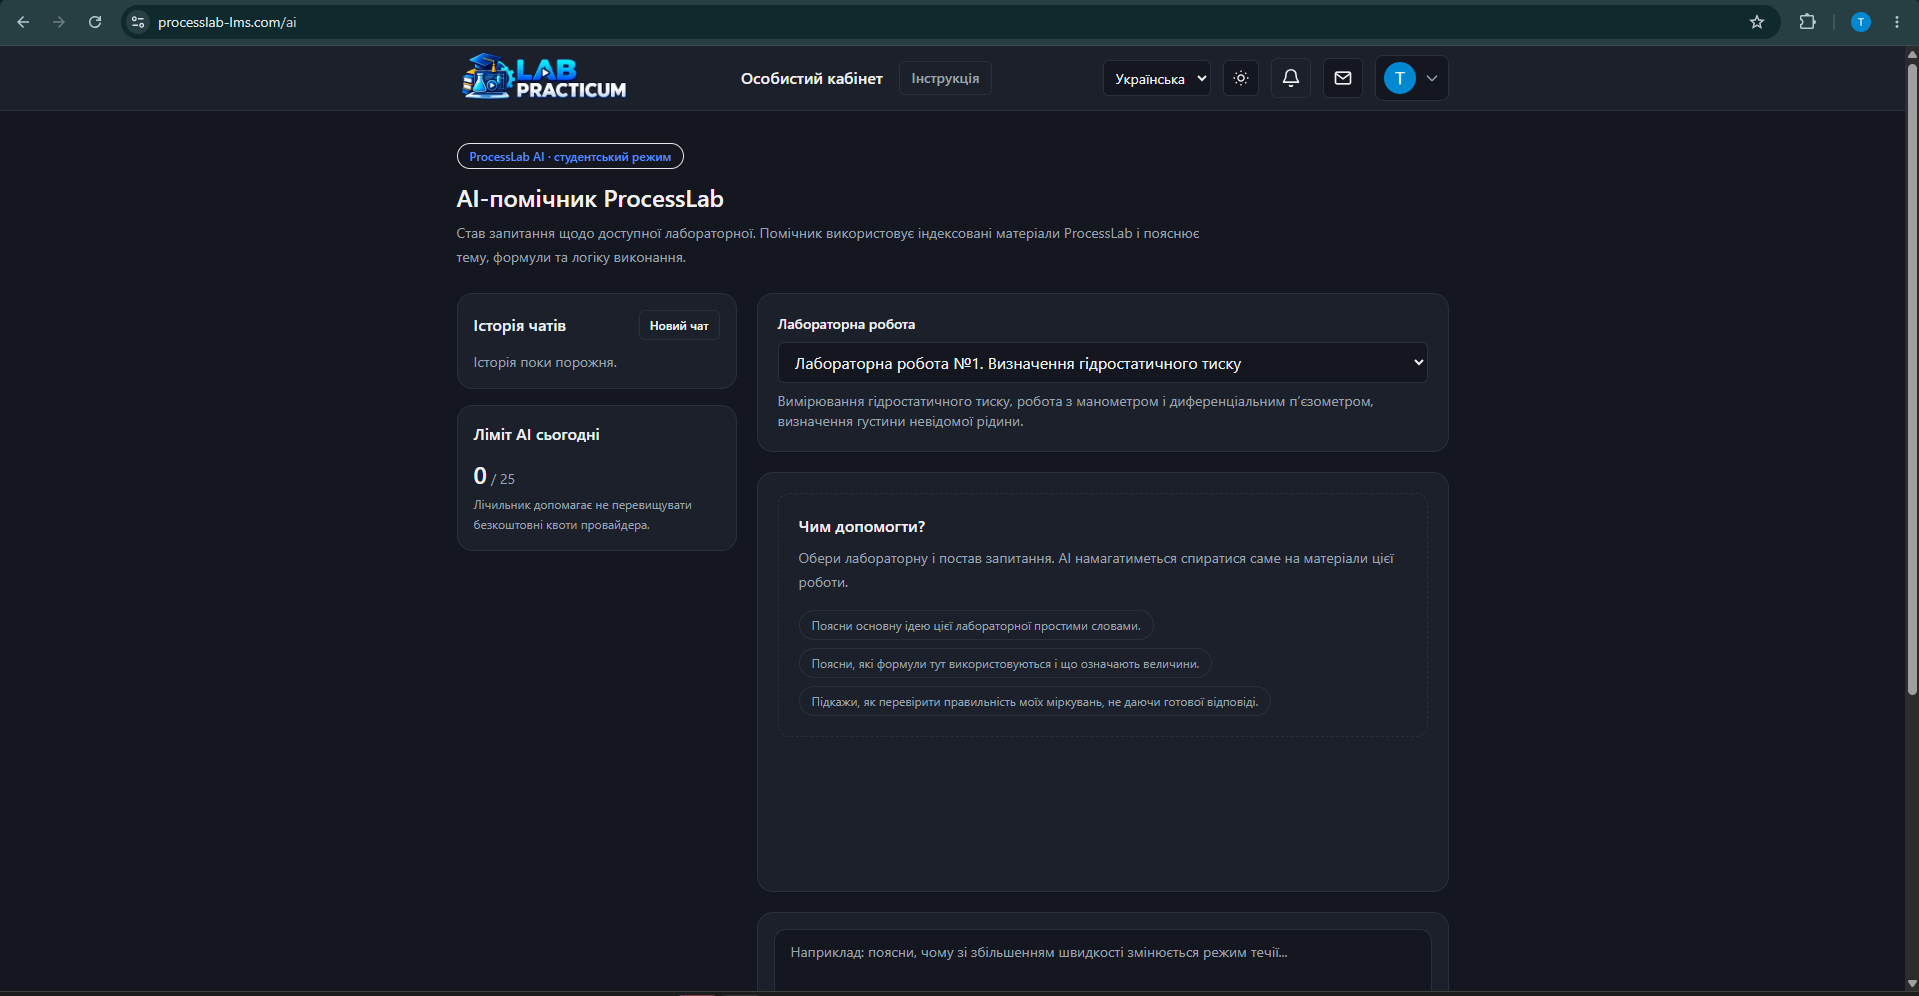
Task: View site information icon in address bar
Action: coord(138,22)
